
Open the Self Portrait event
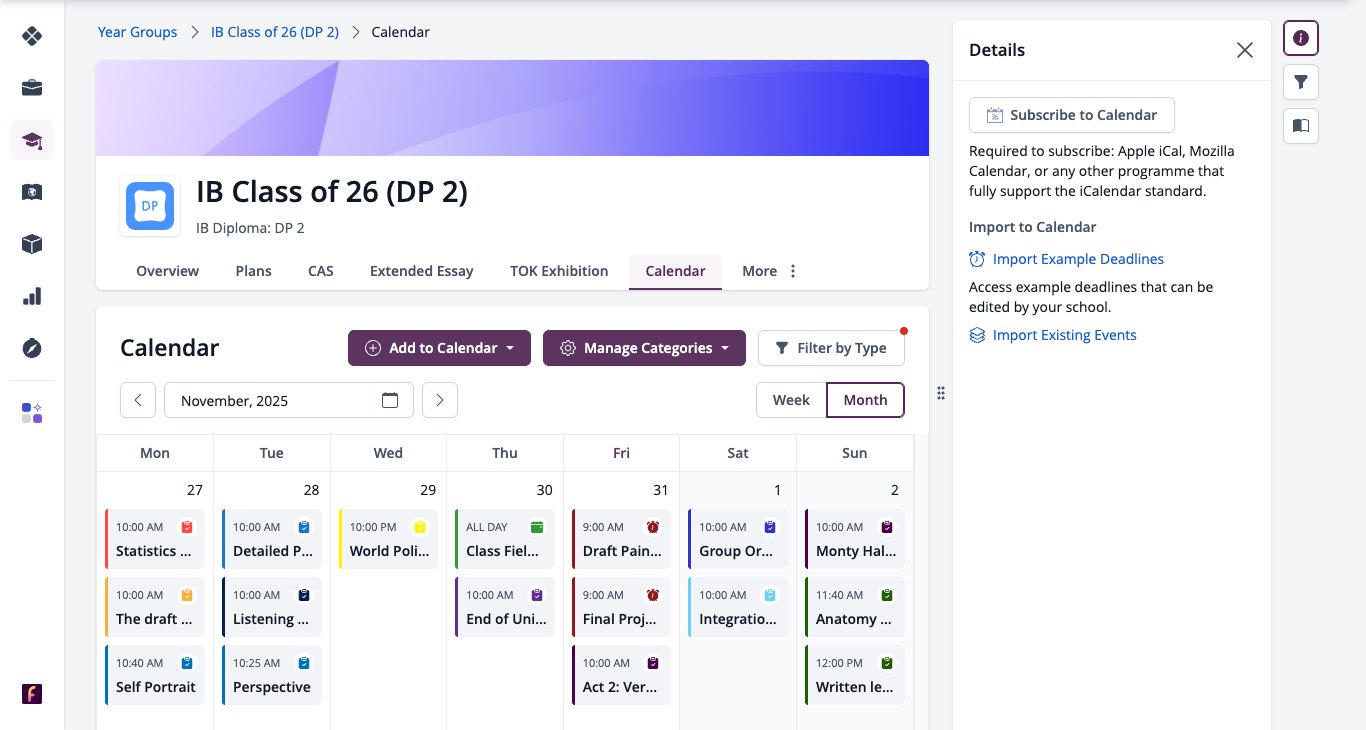pos(155,675)
